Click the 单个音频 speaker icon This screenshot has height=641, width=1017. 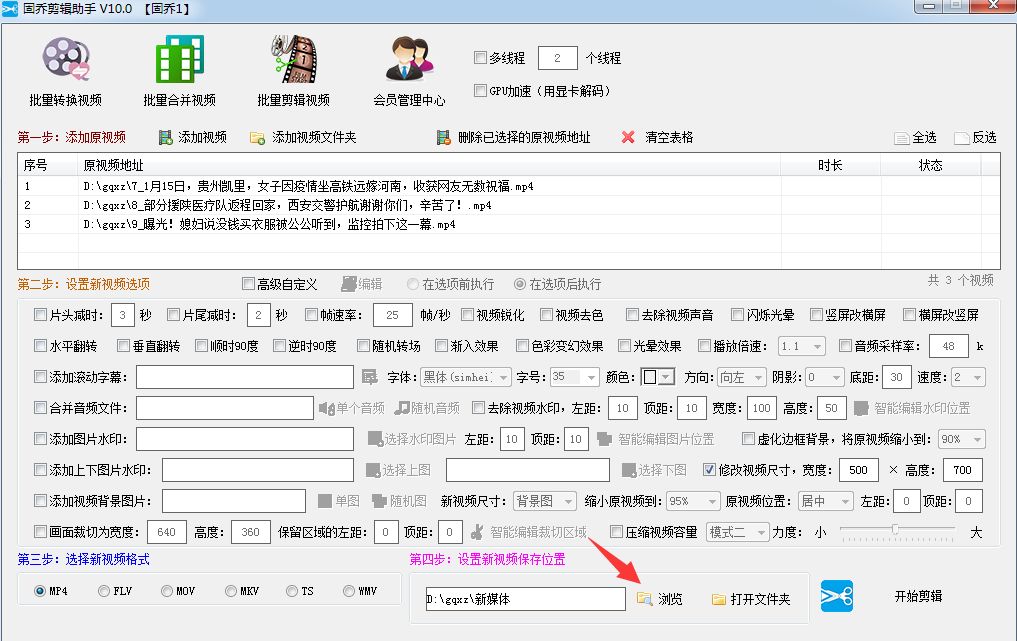pyautogui.click(x=326, y=408)
